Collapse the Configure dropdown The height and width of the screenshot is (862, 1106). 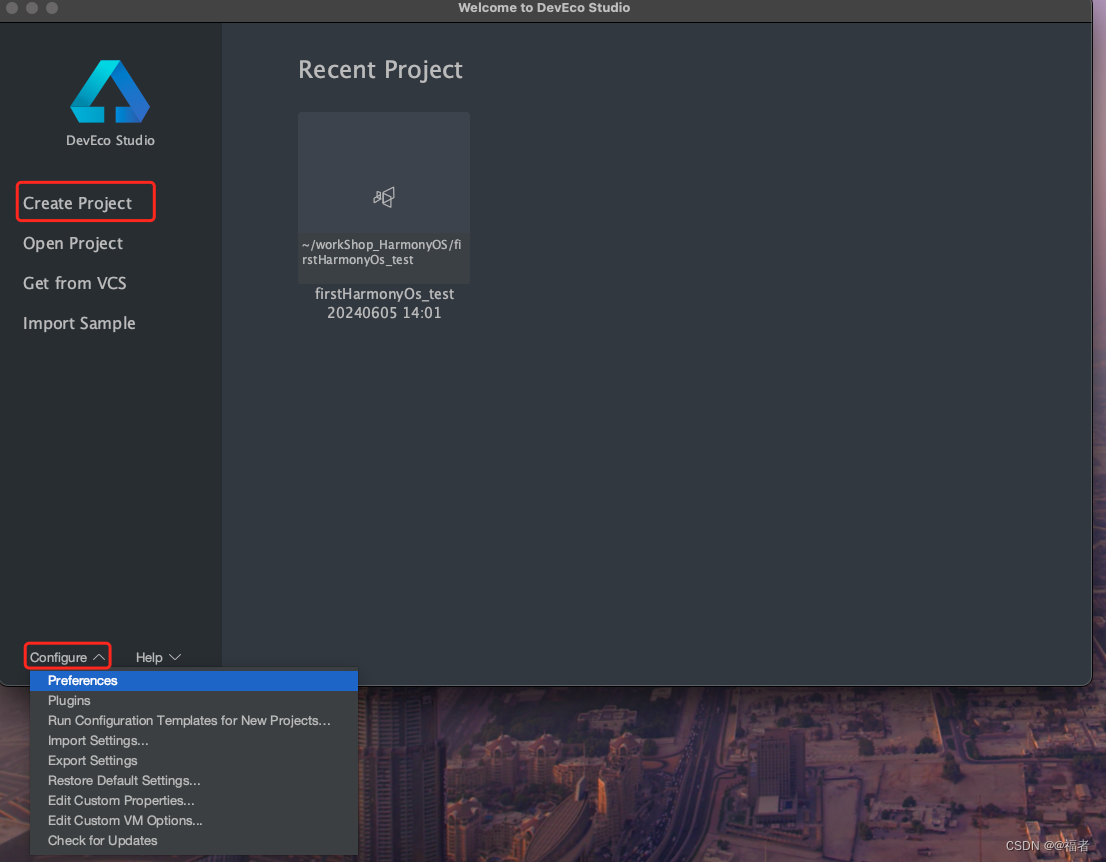tap(67, 657)
